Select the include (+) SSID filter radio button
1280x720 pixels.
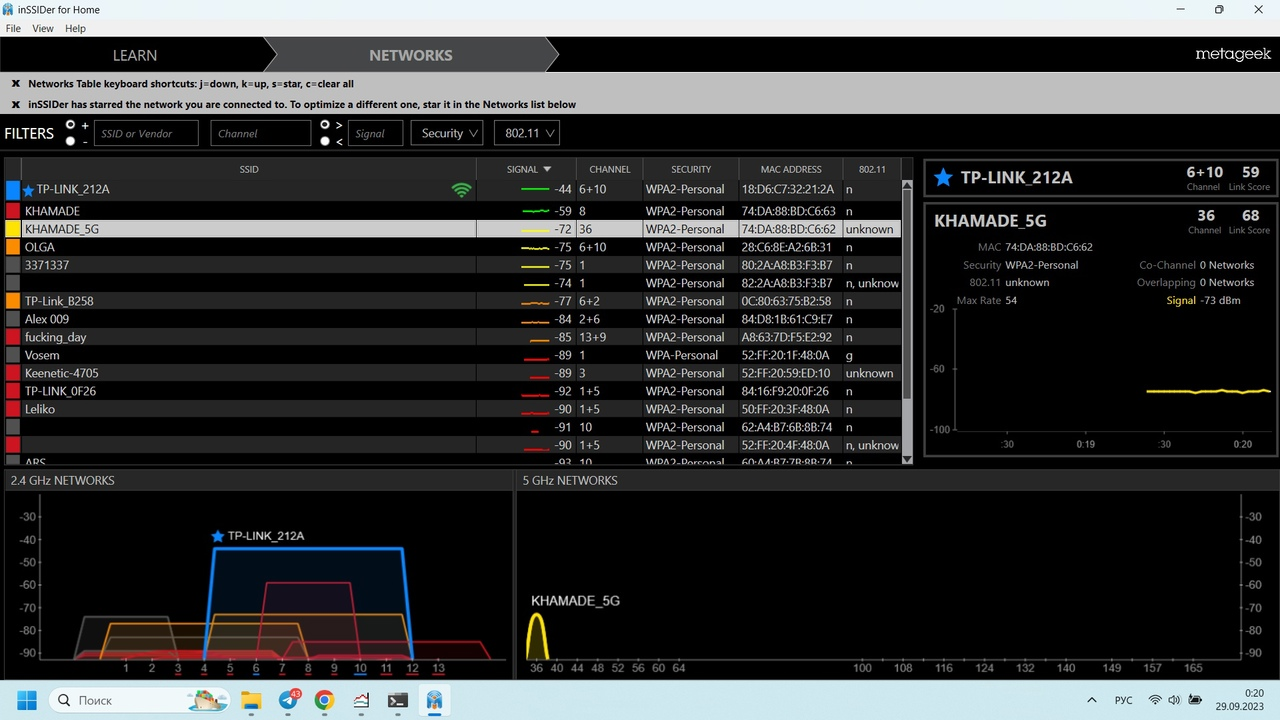[70, 125]
